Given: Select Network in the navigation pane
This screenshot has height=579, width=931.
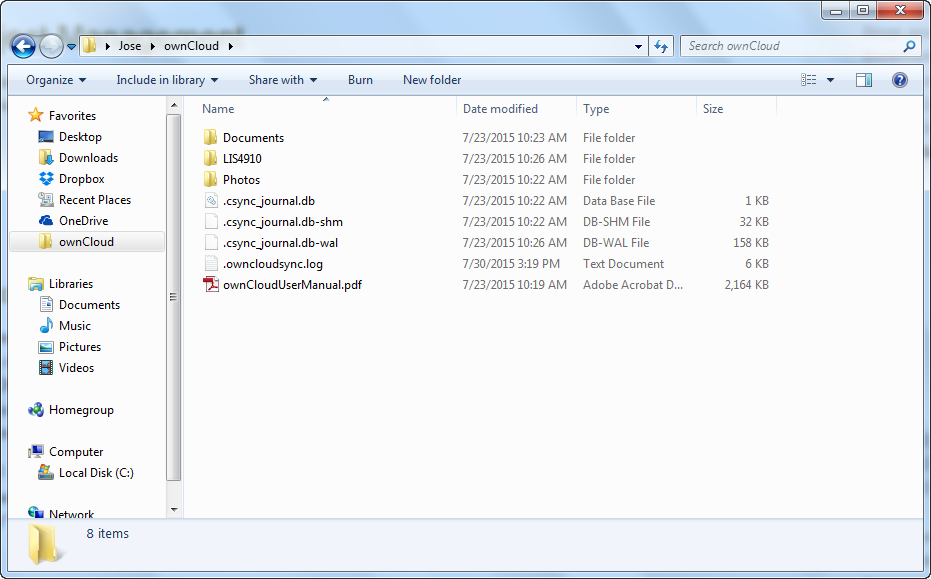Looking at the screenshot, I should coord(71,514).
